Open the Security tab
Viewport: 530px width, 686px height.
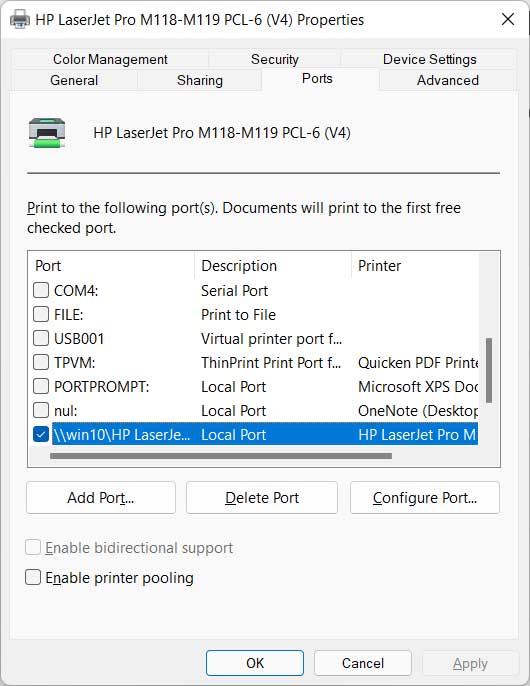275,59
